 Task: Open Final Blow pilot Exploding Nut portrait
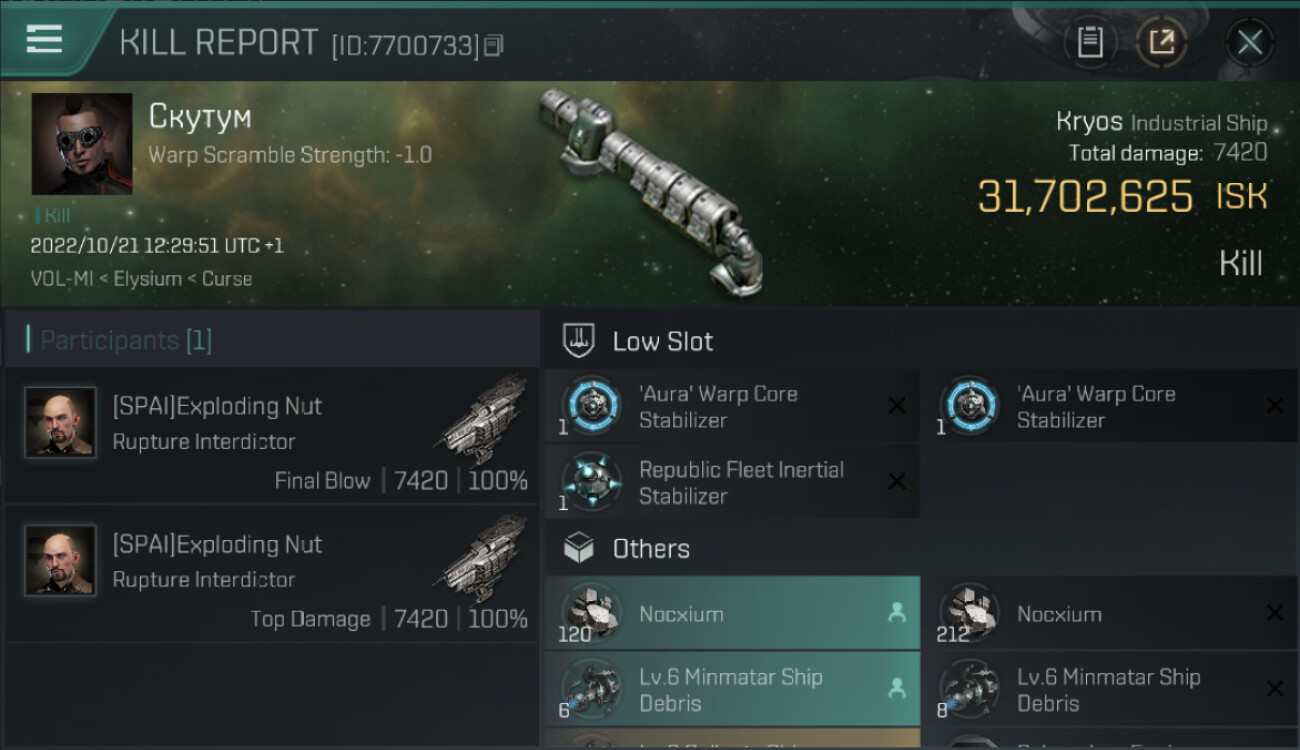tap(60, 423)
